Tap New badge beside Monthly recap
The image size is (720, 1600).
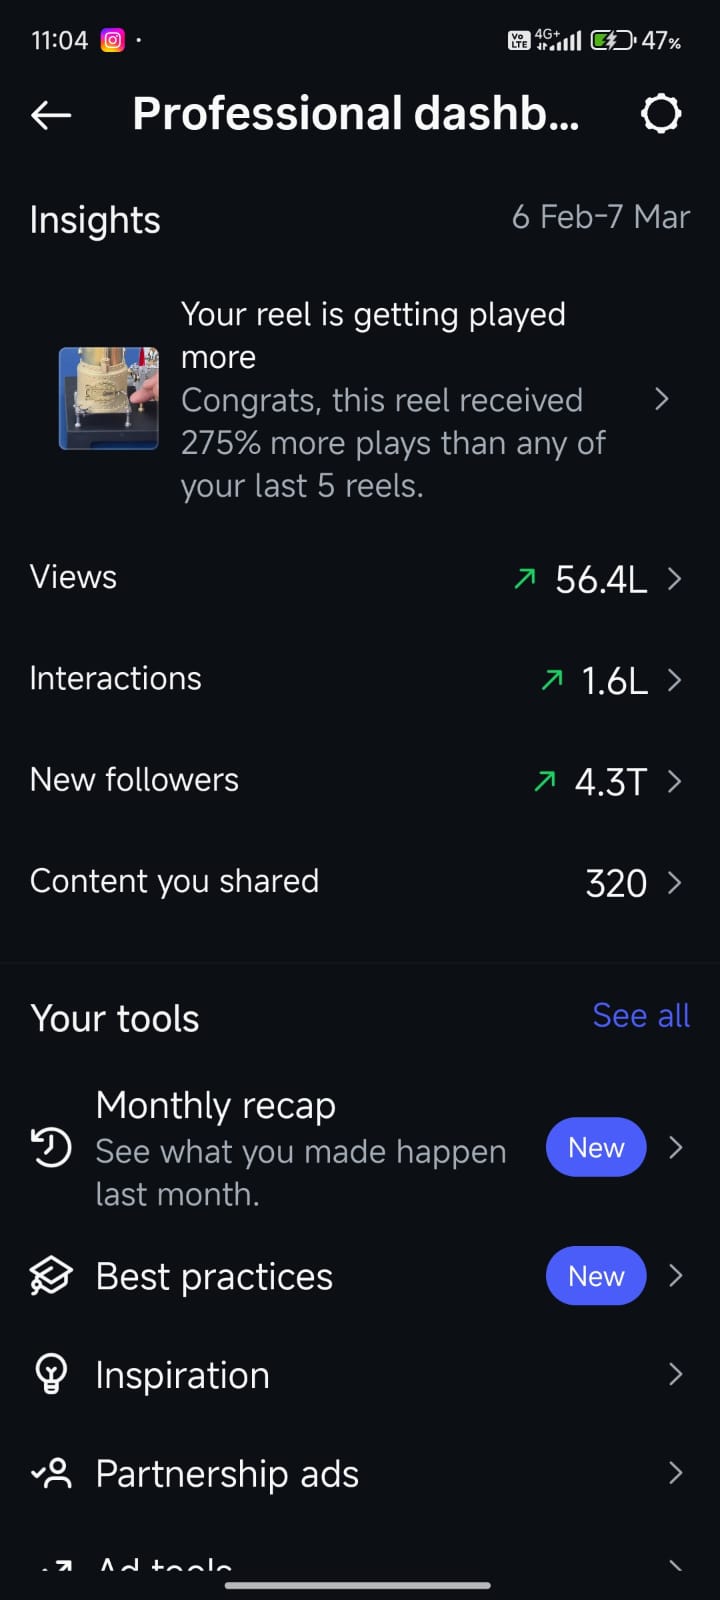[x=596, y=1147]
